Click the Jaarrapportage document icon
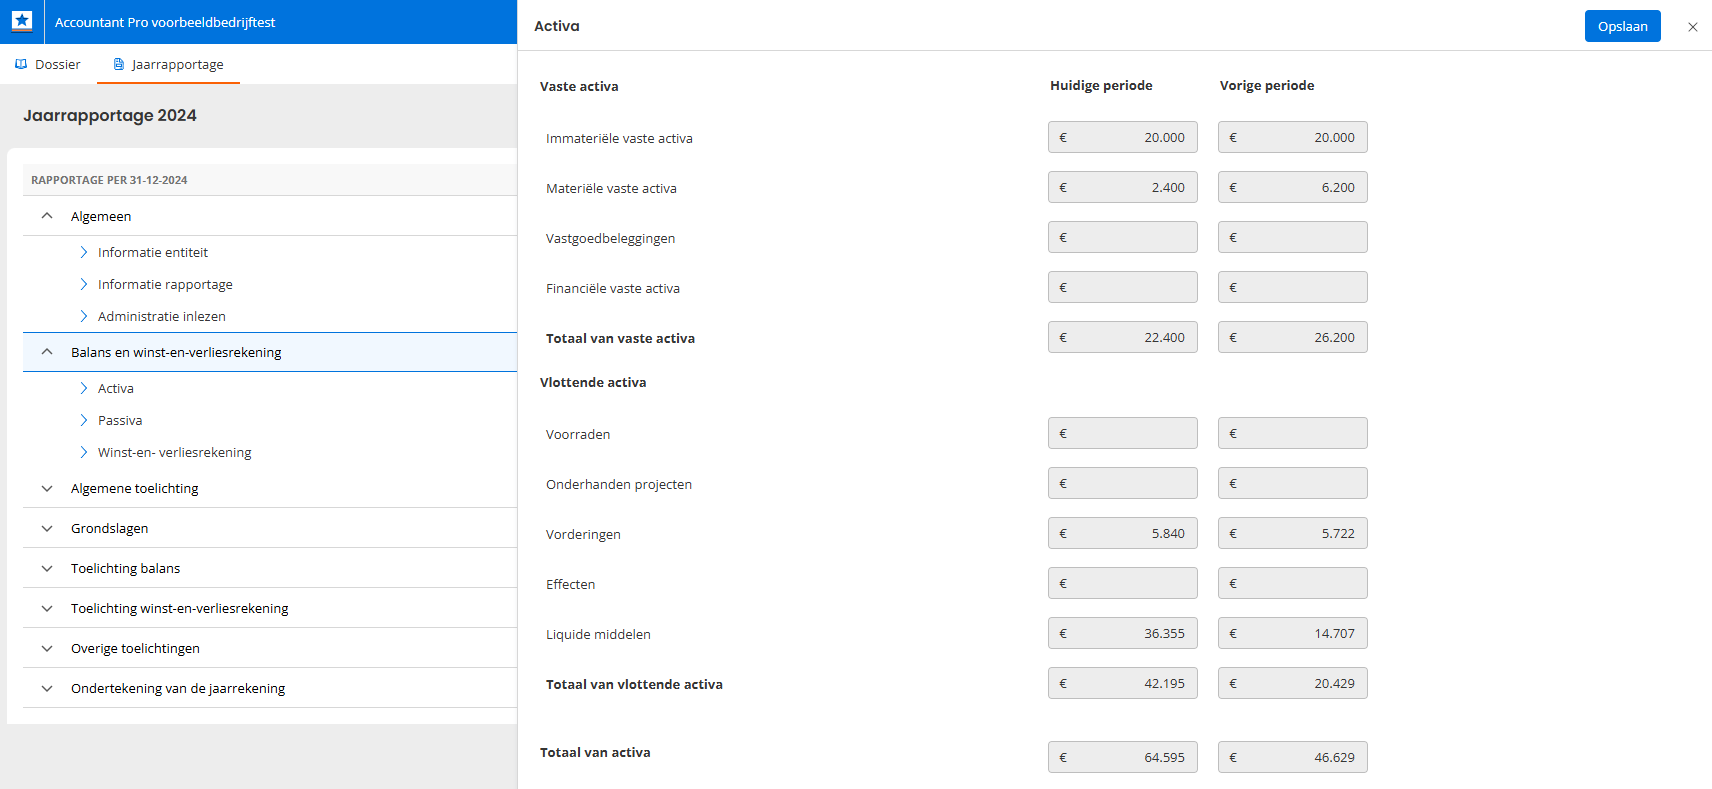This screenshot has width=1712, height=789. (118, 64)
